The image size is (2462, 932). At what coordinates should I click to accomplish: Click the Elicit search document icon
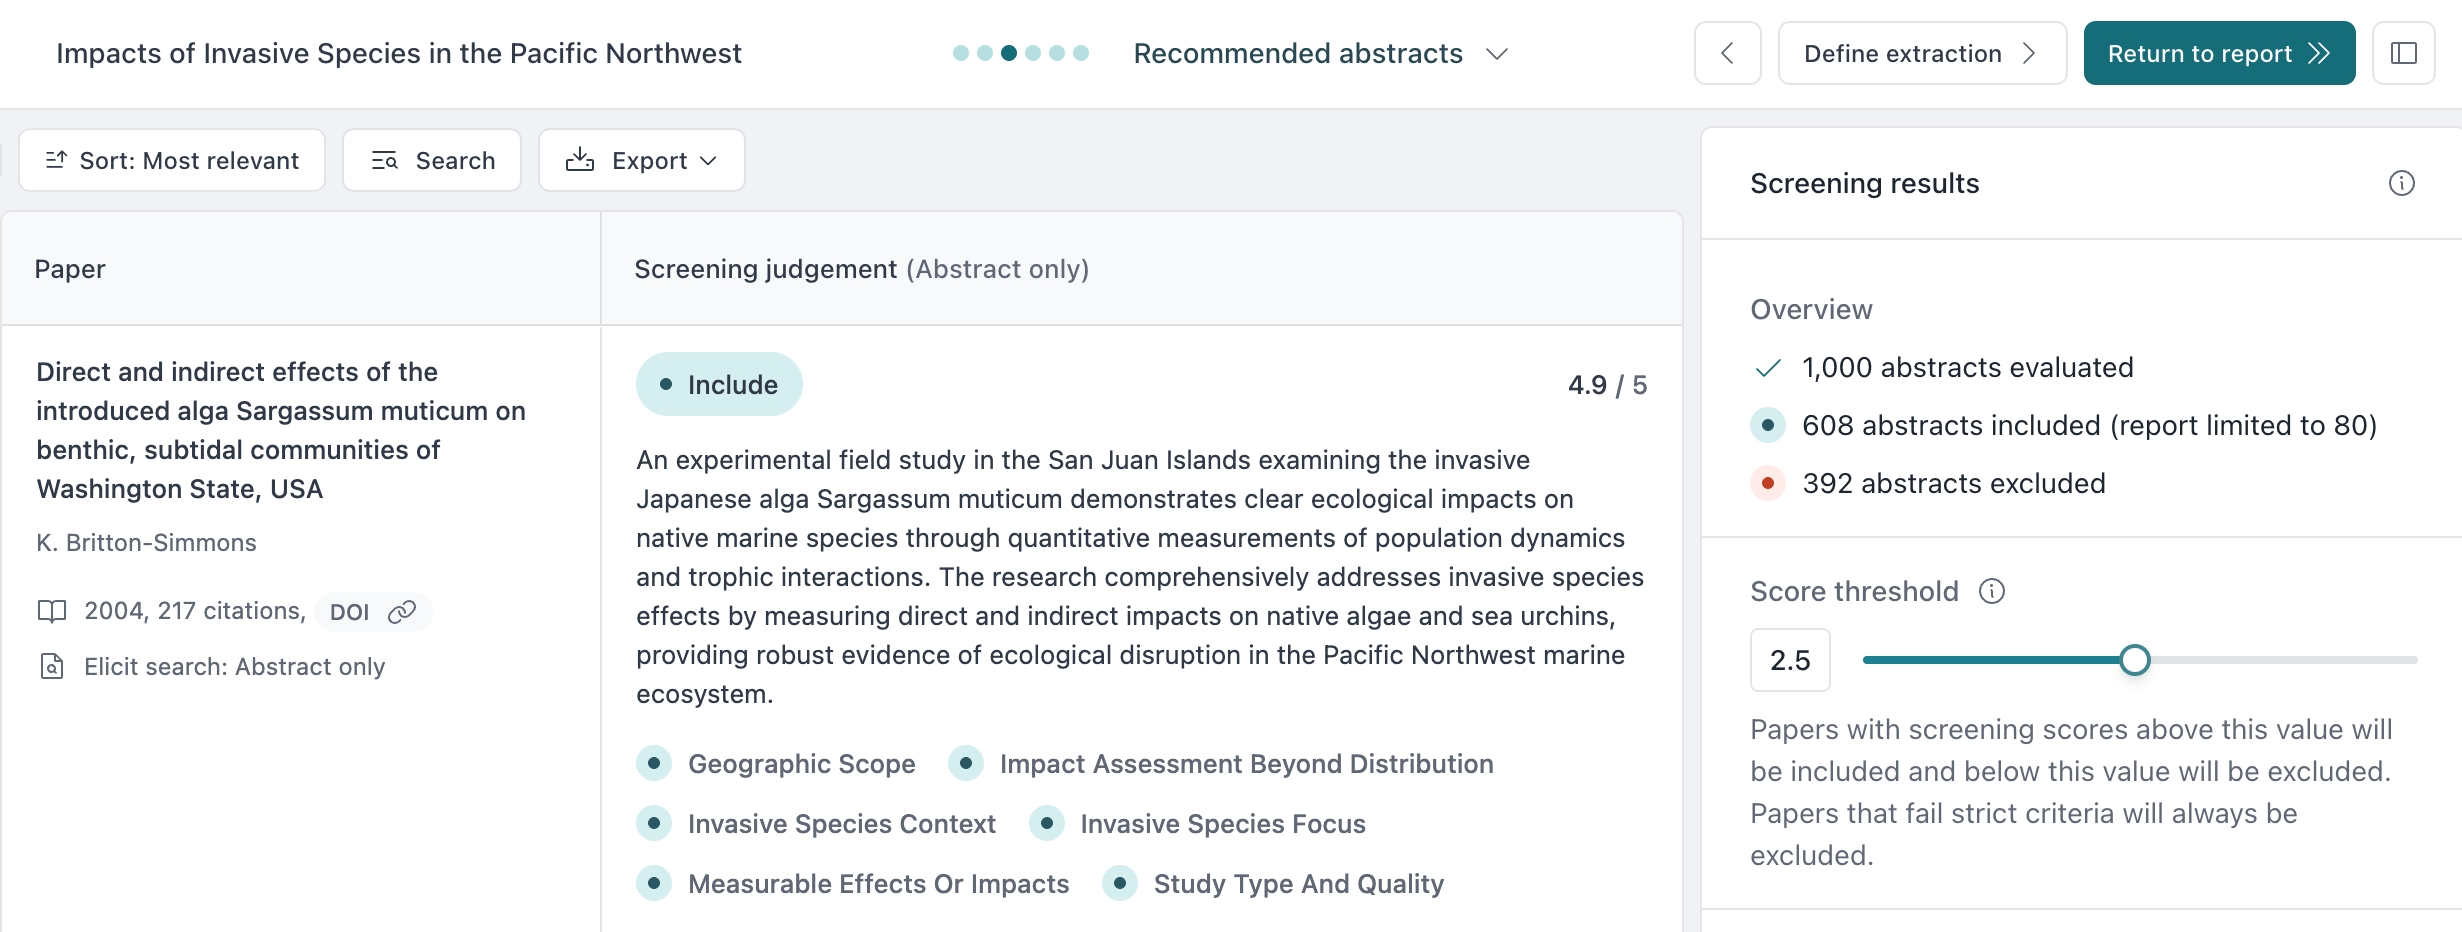pyautogui.click(x=52, y=666)
